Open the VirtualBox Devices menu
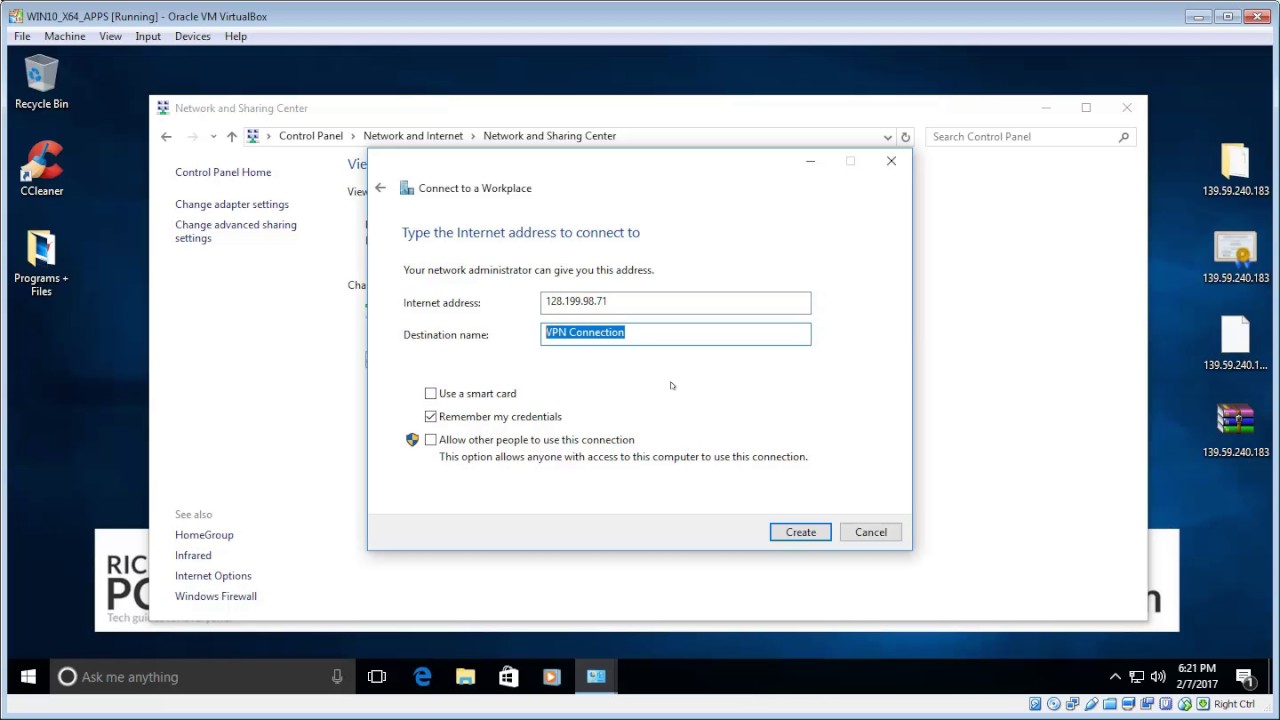Image resolution: width=1280 pixels, height=720 pixels. [193, 36]
